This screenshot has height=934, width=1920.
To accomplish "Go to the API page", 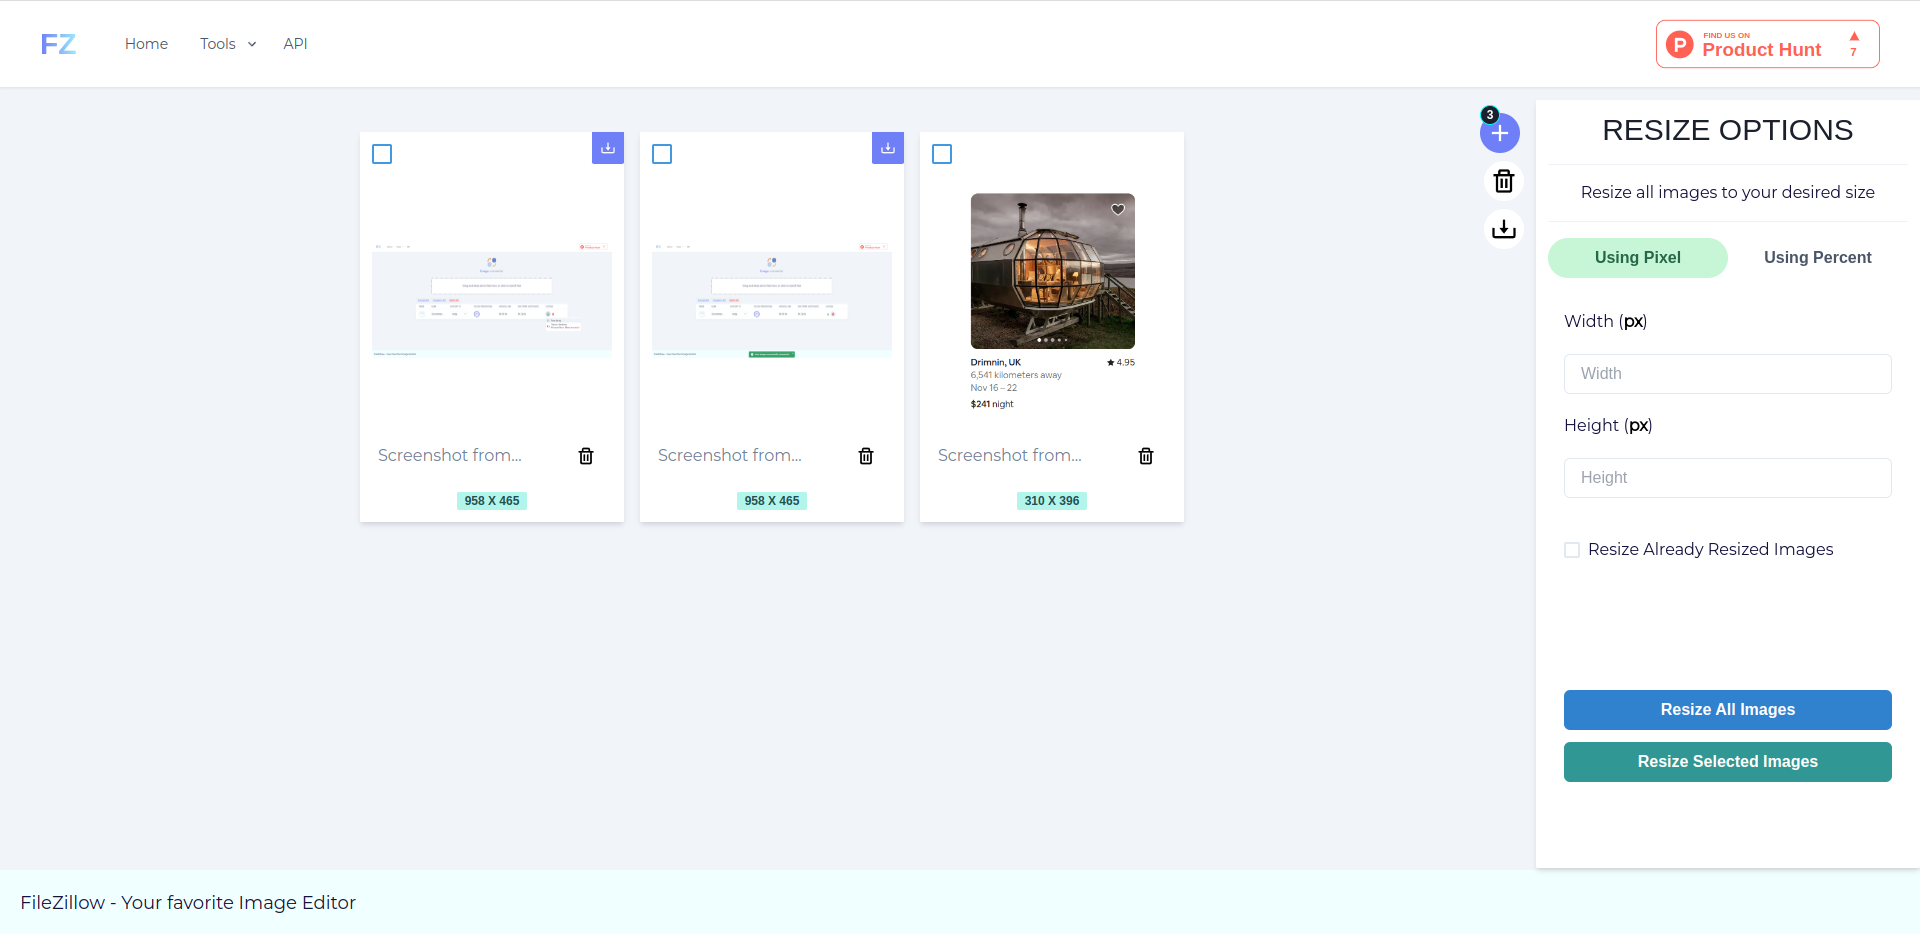I will pos(295,43).
